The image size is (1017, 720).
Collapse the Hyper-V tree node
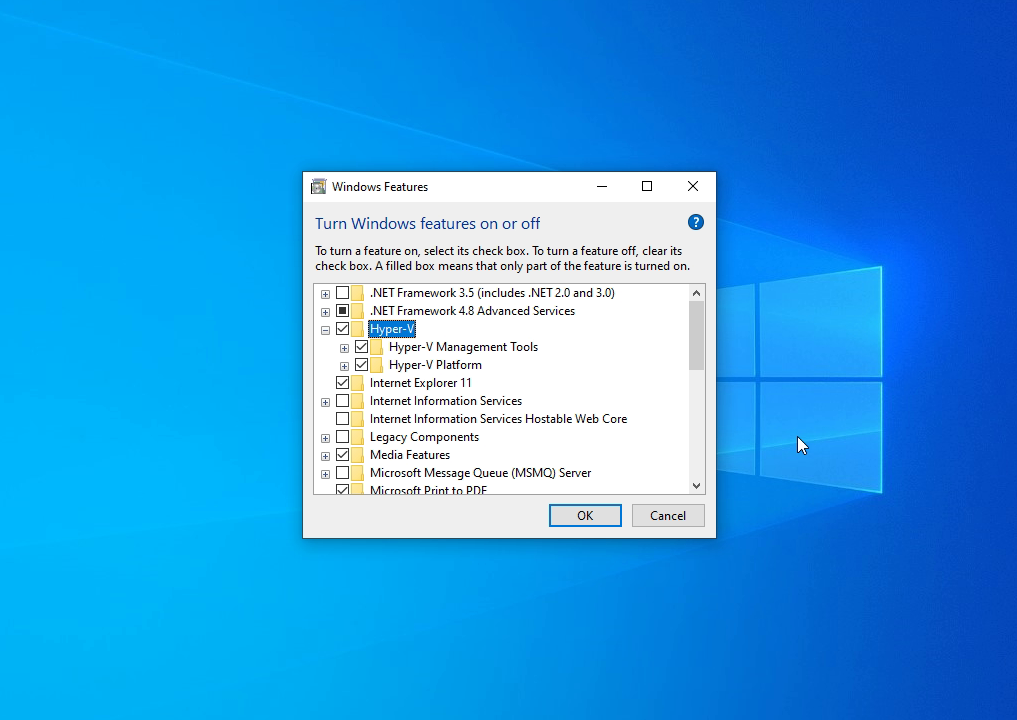(326, 330)
